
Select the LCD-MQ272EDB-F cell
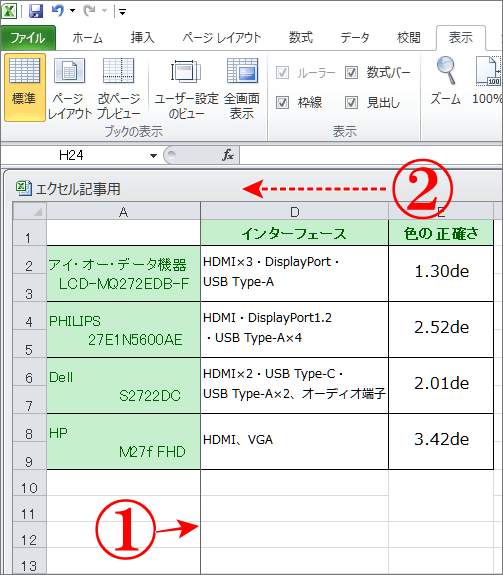pyautogui.click(x=124, y=274)
